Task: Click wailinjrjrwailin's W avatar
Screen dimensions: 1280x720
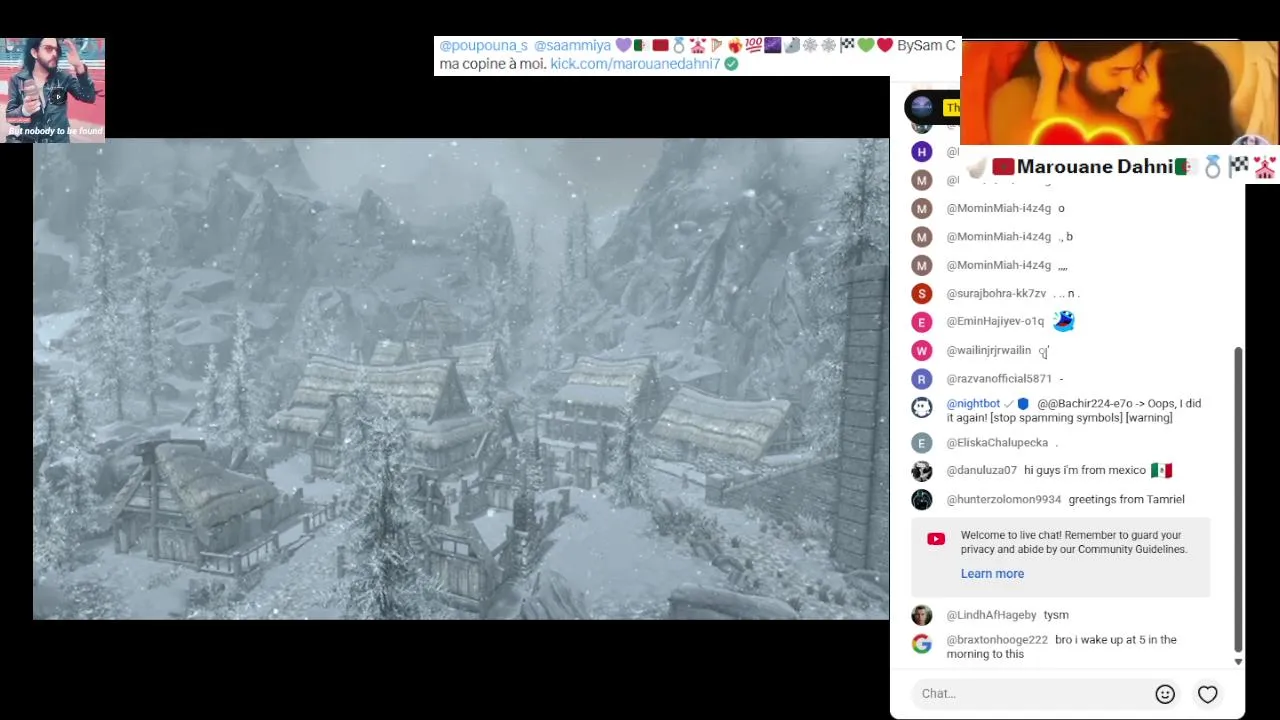Action: (x=922, y=351)
